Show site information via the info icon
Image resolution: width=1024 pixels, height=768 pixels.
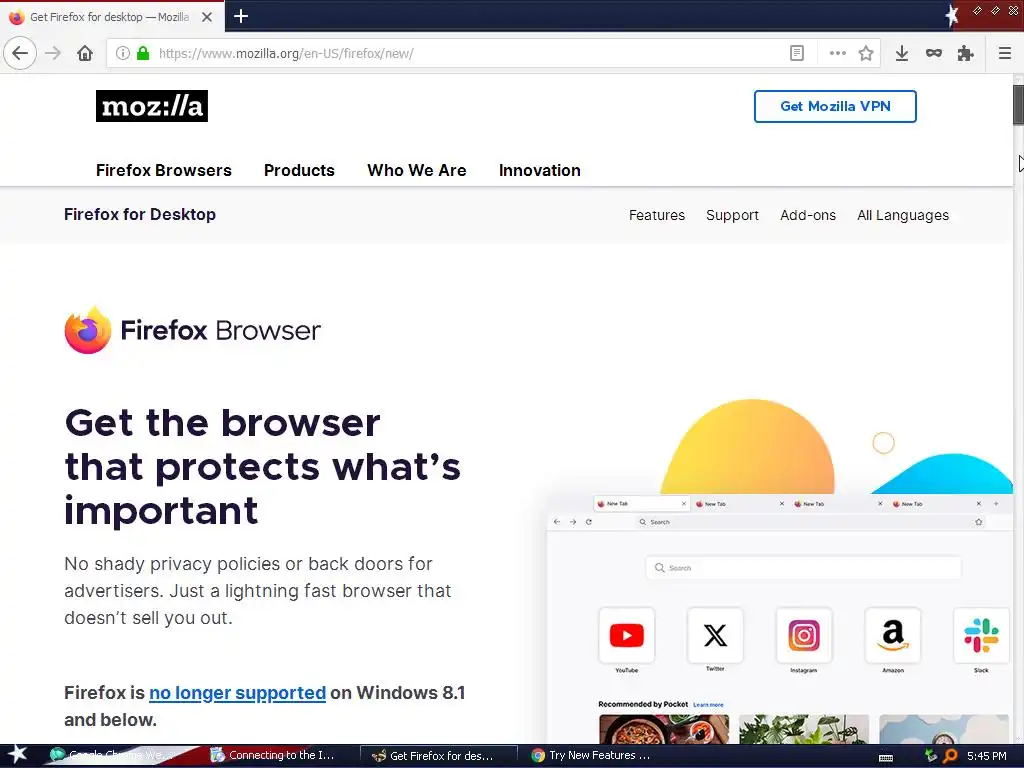[123, 53]
